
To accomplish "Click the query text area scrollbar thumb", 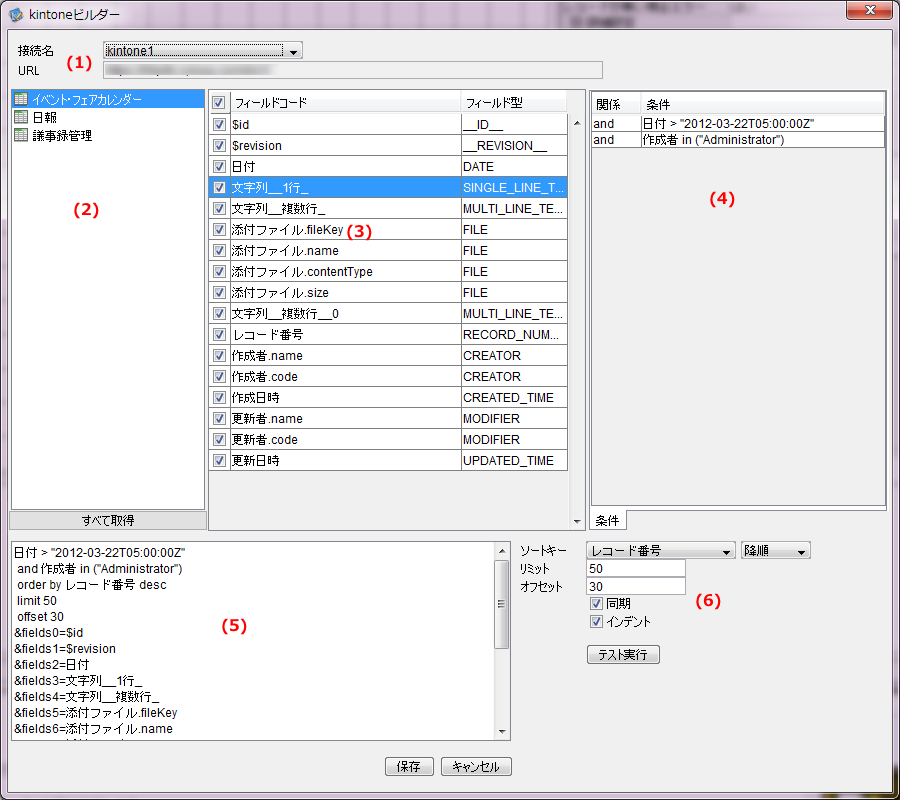I will tap(503, 604).
